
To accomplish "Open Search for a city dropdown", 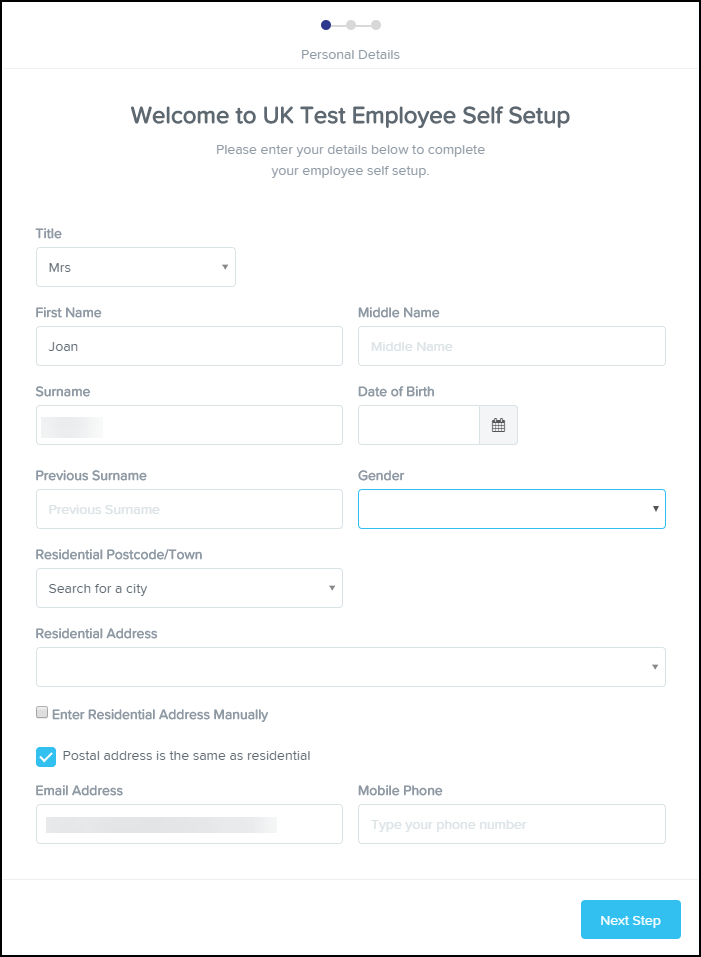I will click(x=189, y=588).
